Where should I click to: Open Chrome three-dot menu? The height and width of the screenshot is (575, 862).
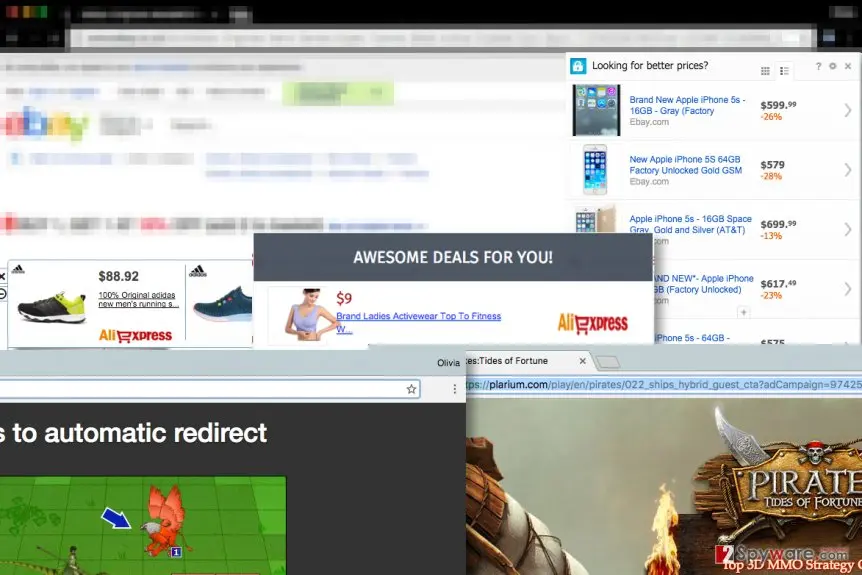[455, 389]
